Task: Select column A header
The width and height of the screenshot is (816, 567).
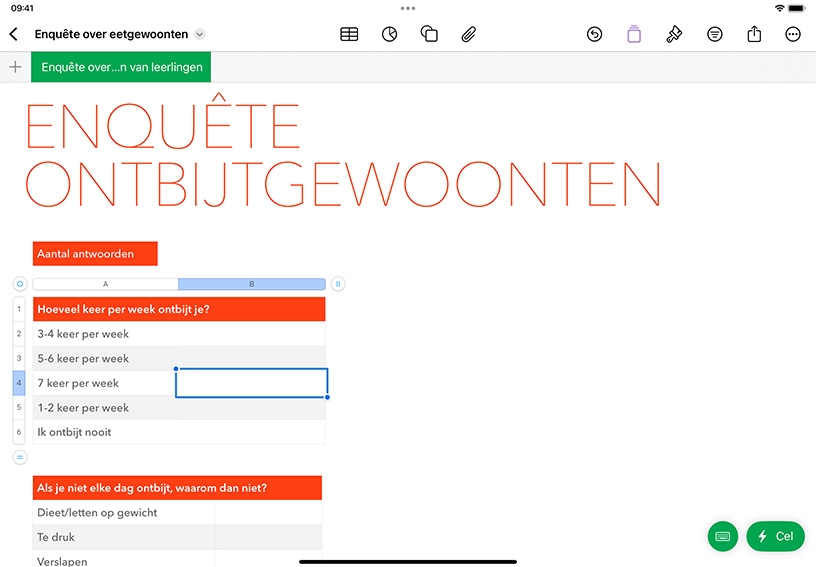Action: pyautogui.click(x=105, y=284)
